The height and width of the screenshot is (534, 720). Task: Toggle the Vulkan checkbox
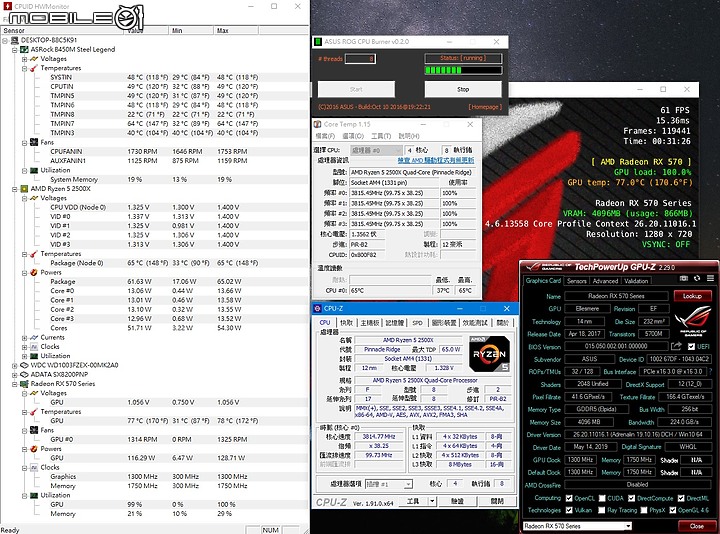click(569, 510)
